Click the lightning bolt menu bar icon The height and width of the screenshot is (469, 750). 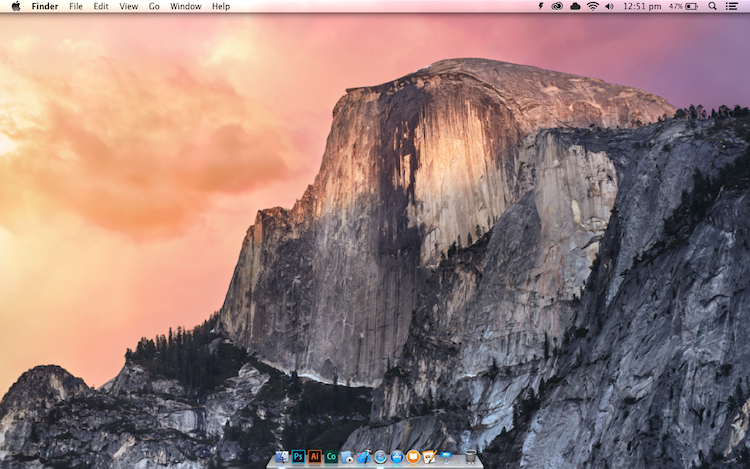(541, 6)
